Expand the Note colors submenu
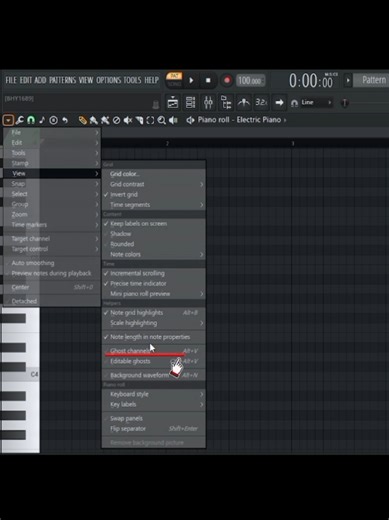Screen dimensions: 389x520 154,254
